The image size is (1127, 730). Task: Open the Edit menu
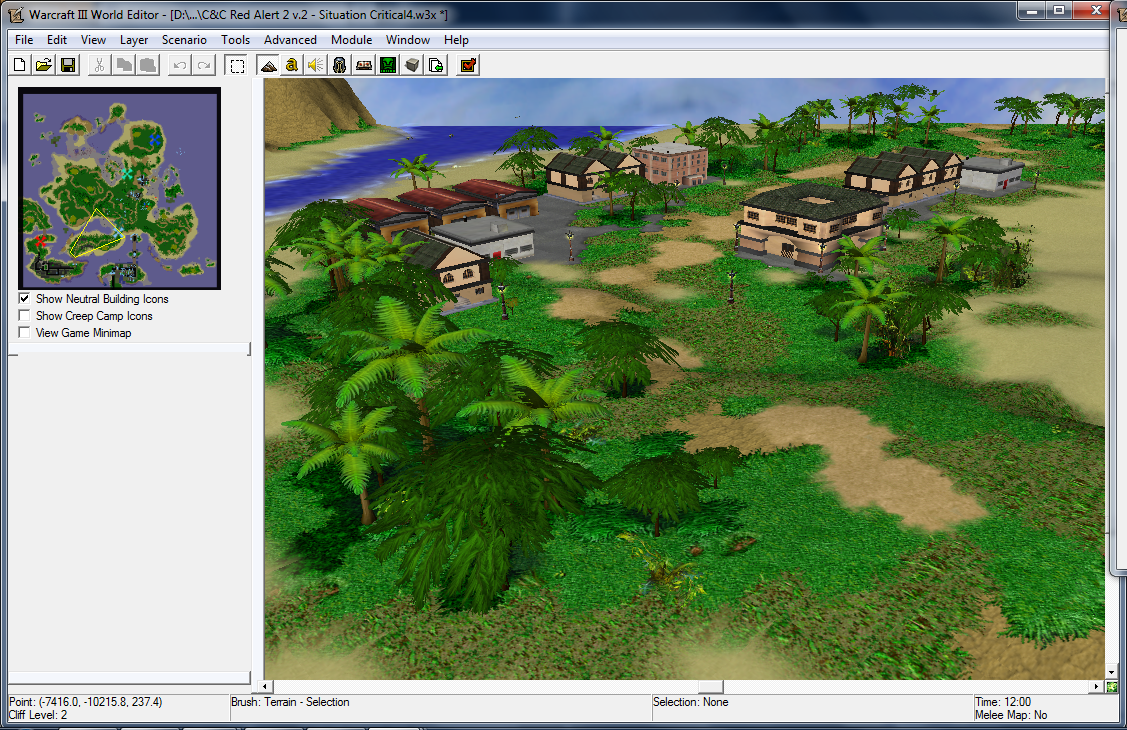coord(57,40)
